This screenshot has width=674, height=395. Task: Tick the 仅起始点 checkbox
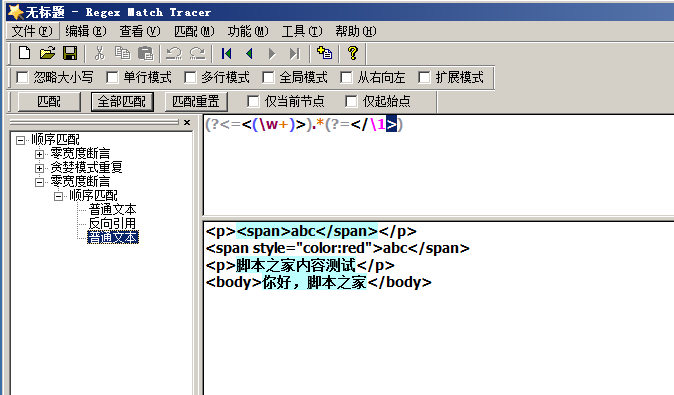click(x=351, y=101)
